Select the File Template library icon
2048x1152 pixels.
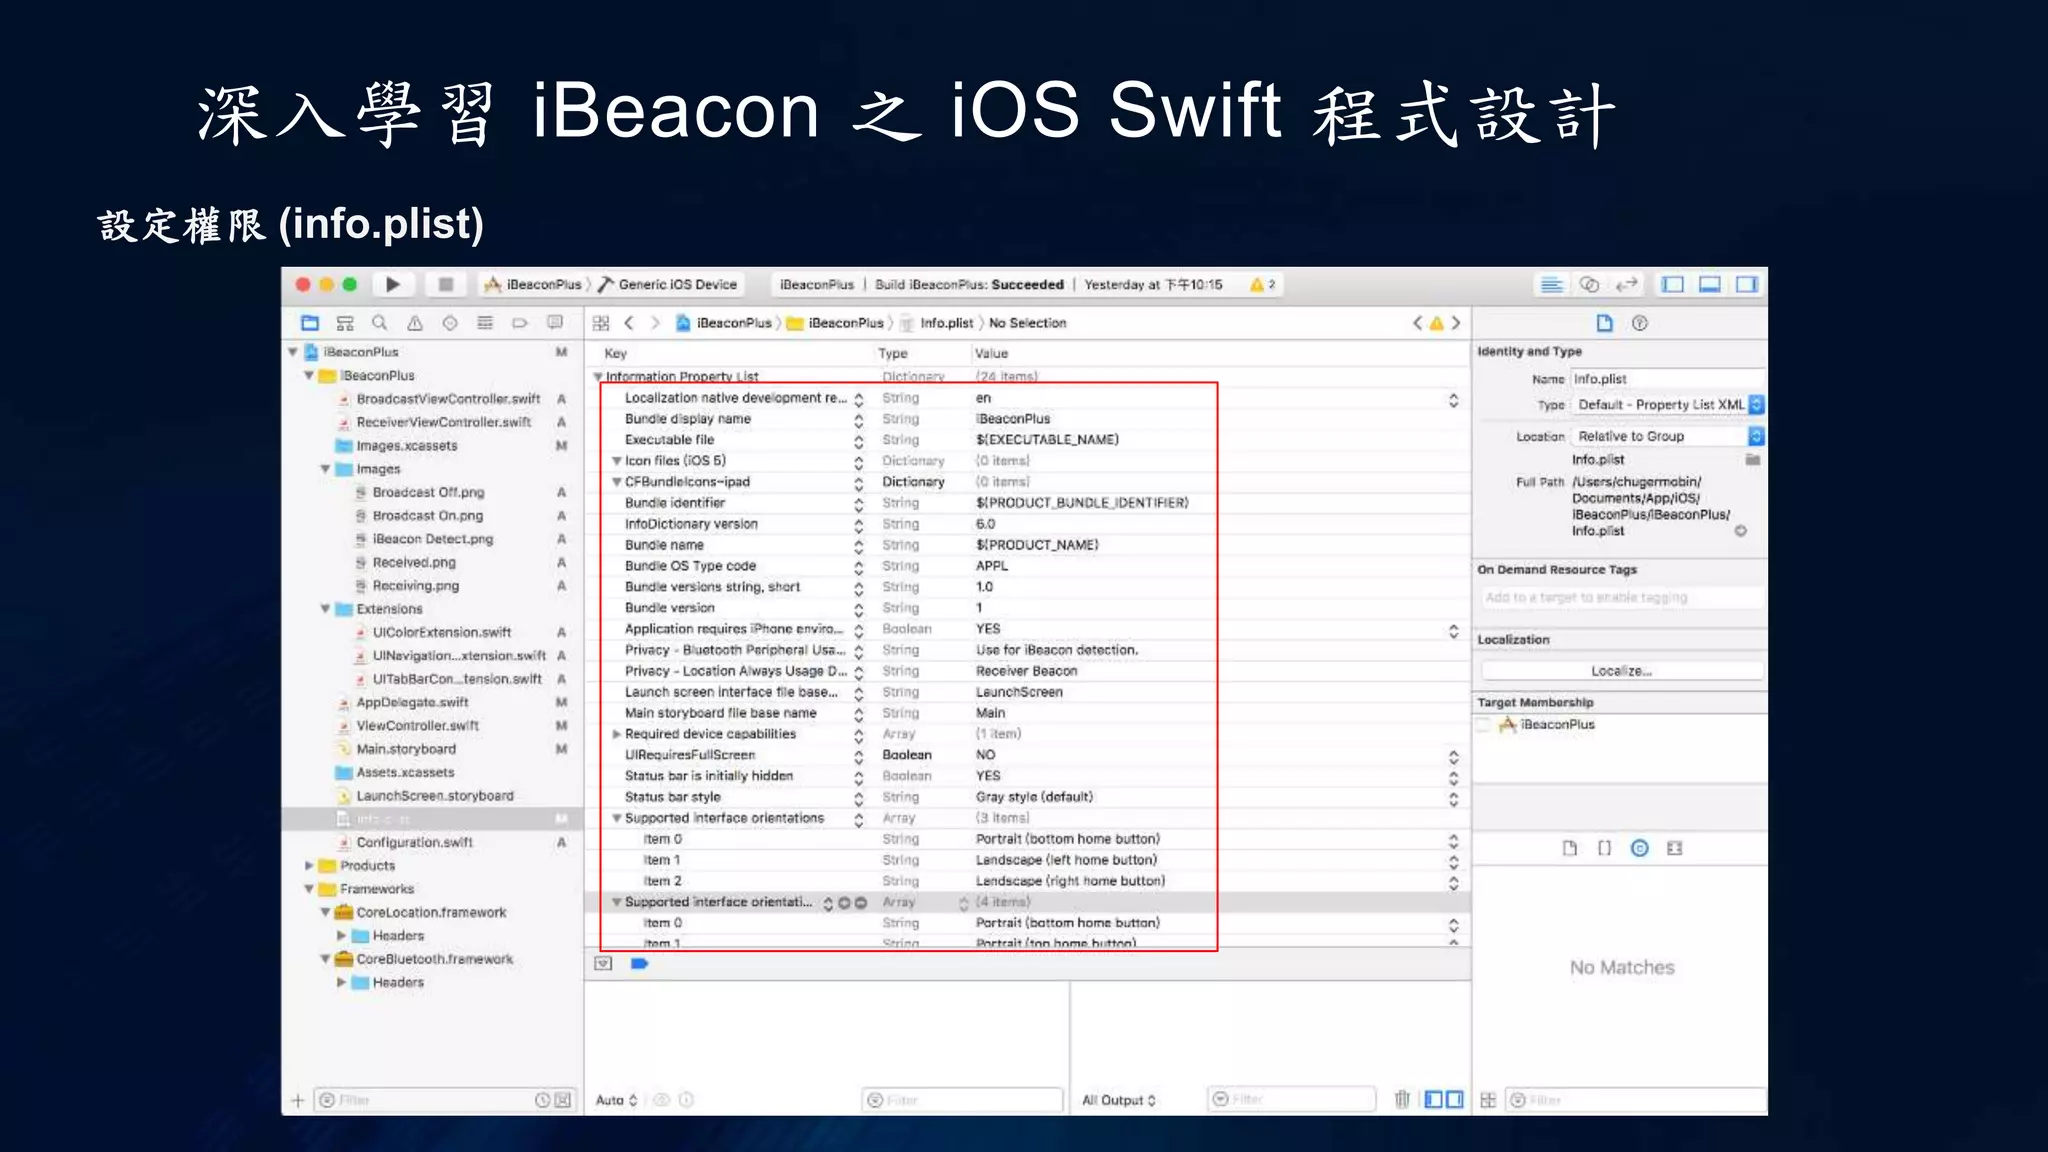[x=1569, y=848]
